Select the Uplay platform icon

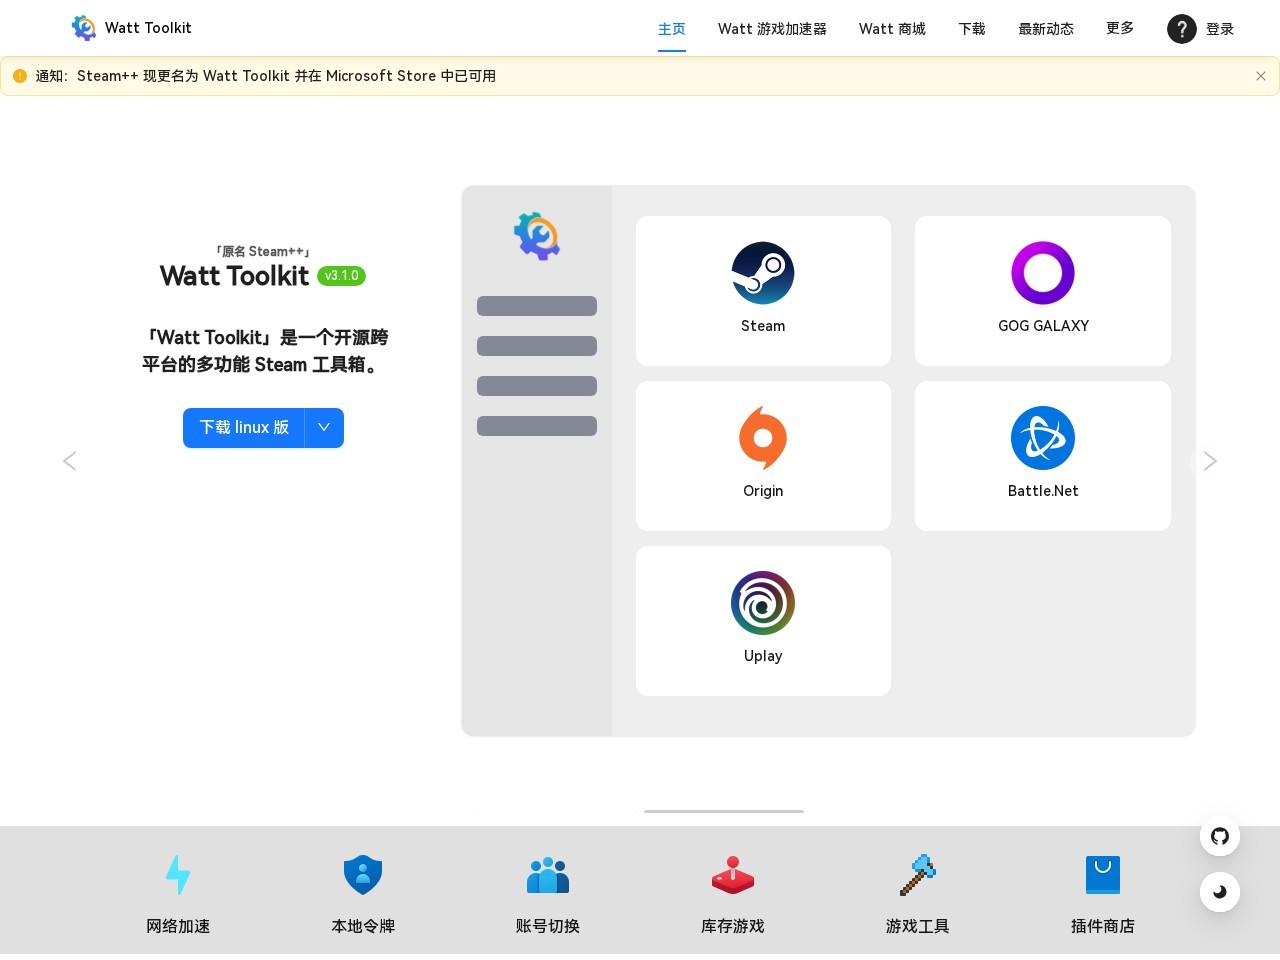[763, 603]
